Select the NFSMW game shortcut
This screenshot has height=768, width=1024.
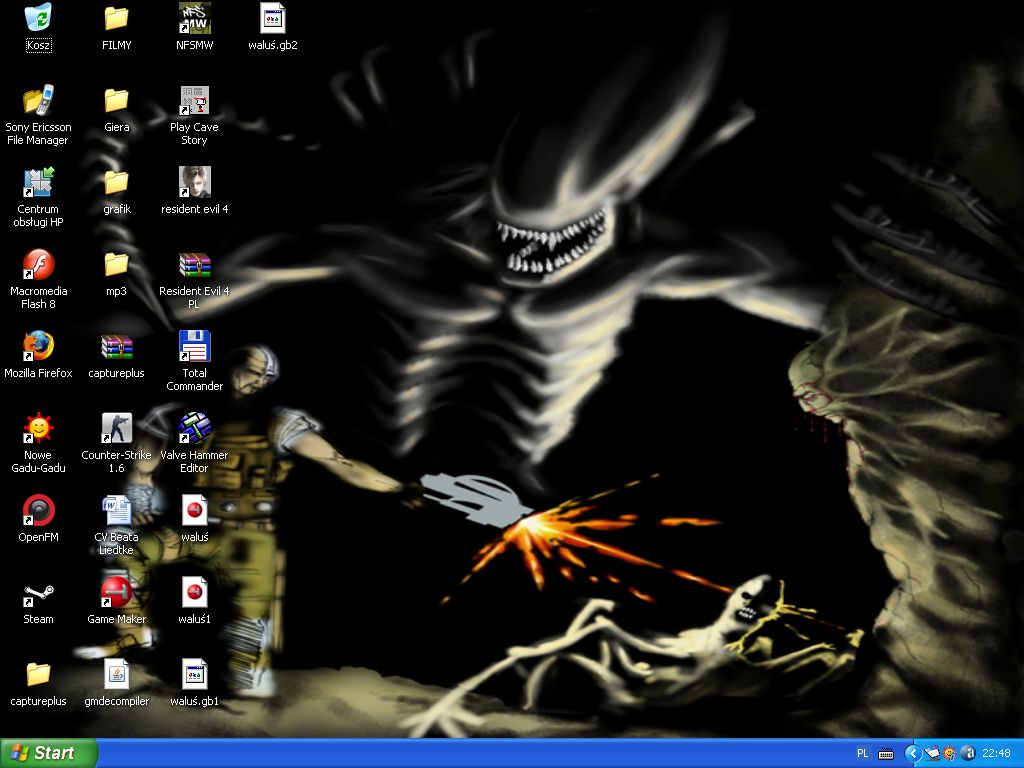point(194,18)
